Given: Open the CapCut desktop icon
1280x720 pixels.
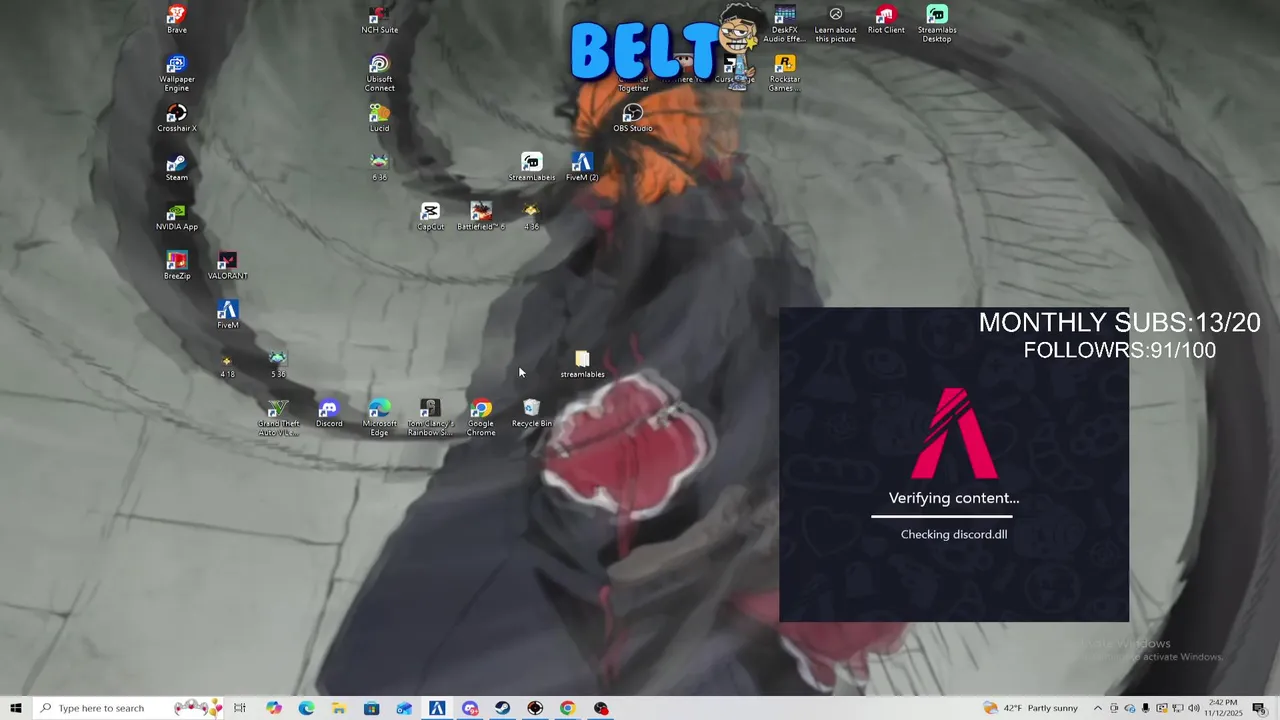Looking at the screenshot, I should tap(430, 216).
